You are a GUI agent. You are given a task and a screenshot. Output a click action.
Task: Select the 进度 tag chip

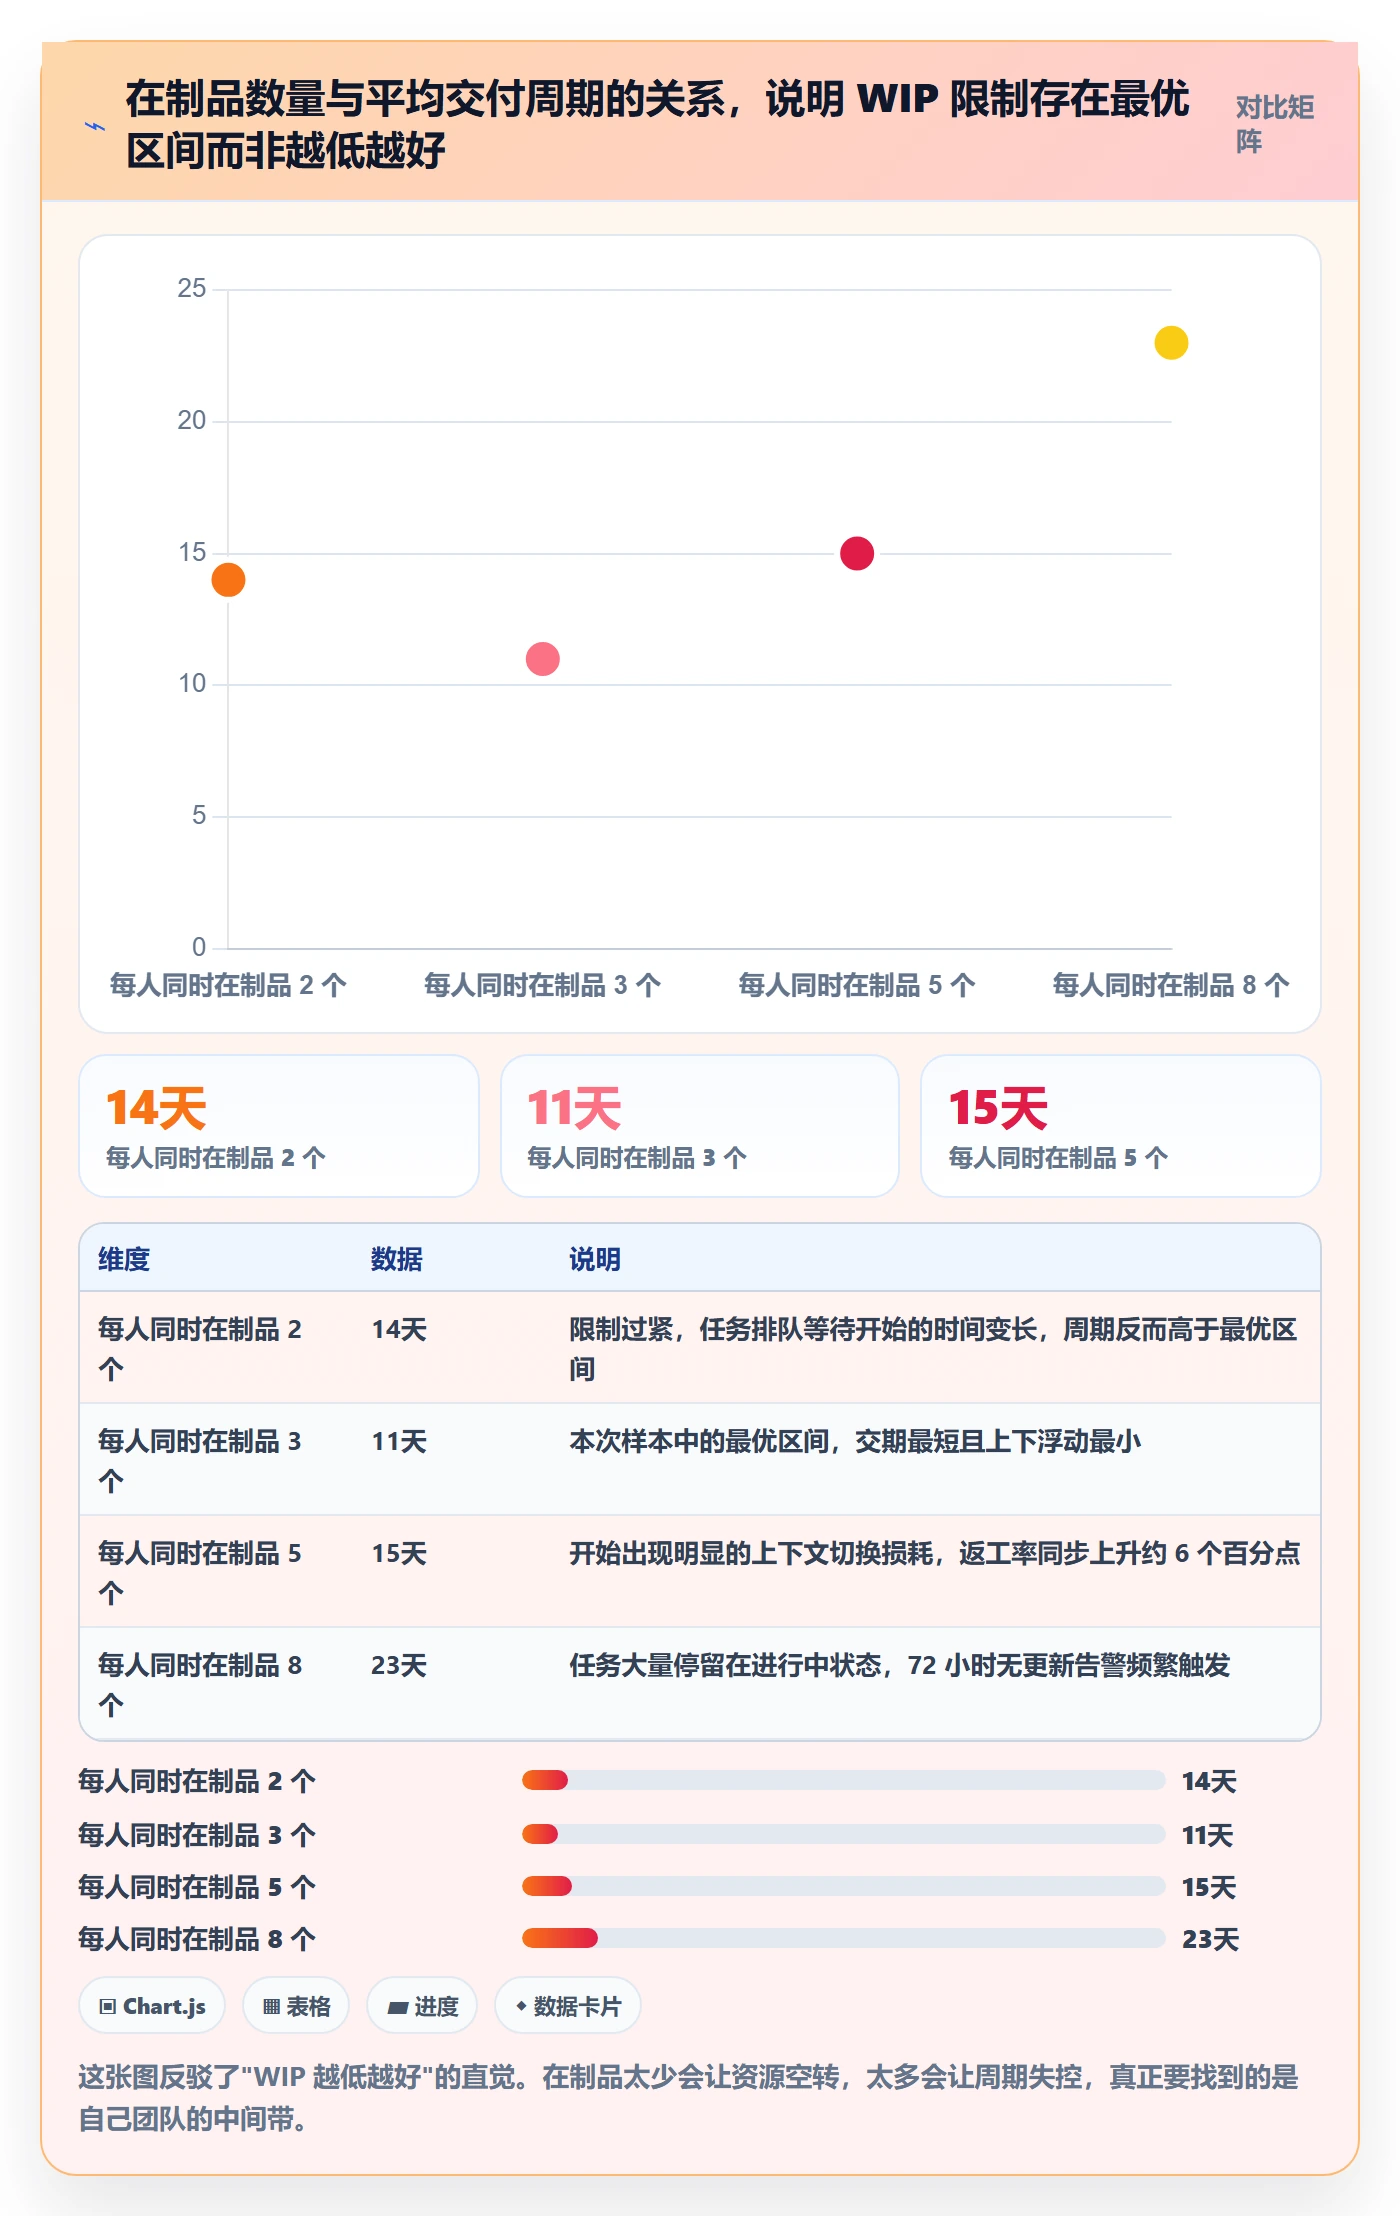tap(422, 2006)
